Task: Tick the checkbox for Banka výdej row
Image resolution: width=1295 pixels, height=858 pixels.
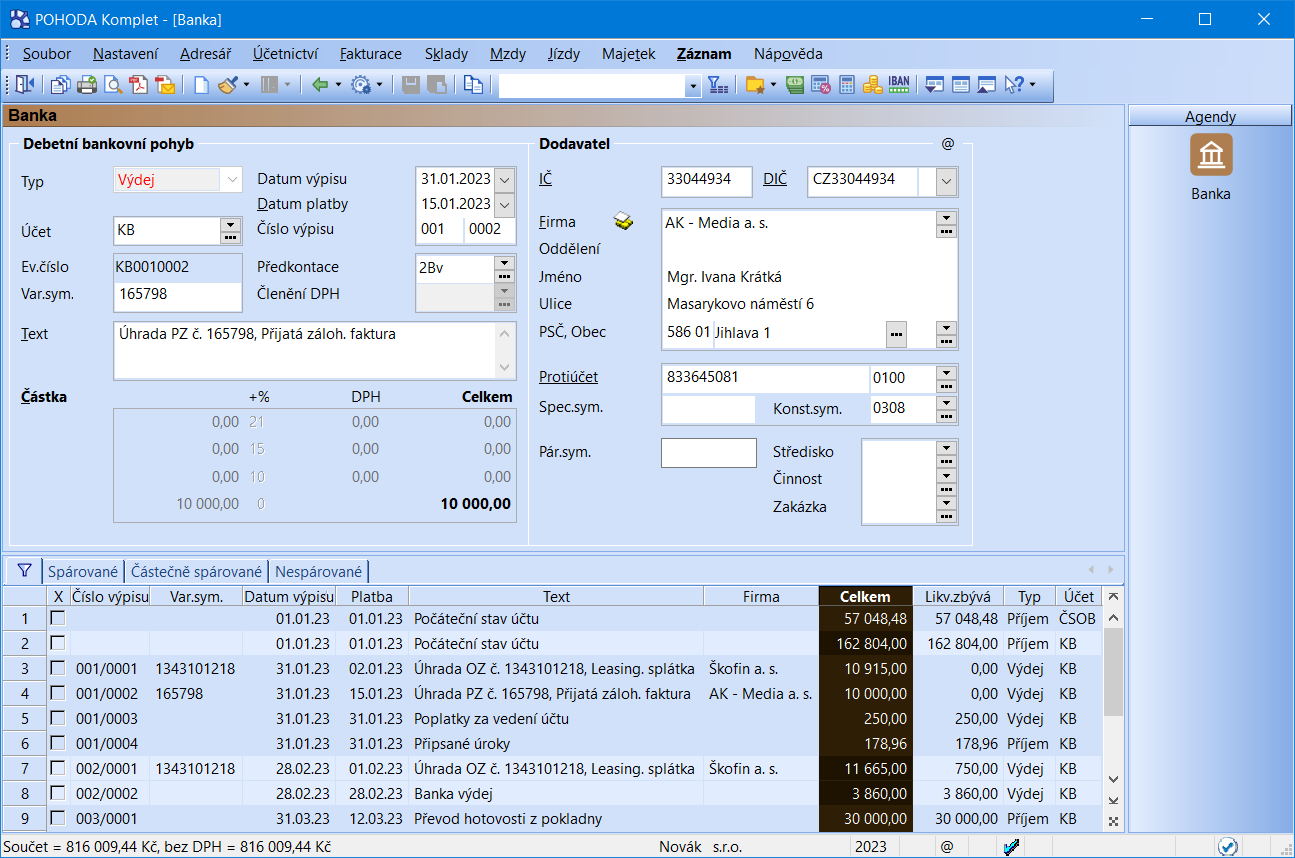Action: tap(58, 793)
